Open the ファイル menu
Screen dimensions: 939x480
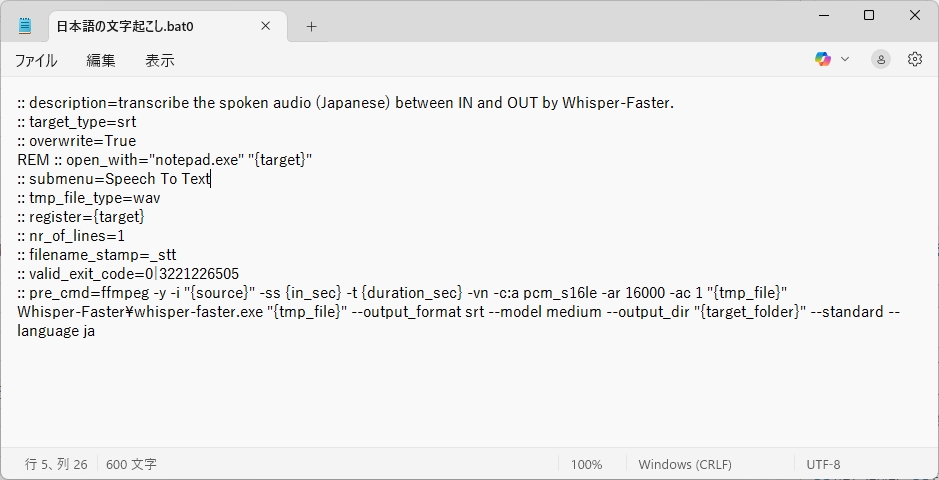(x=36, y=60)
